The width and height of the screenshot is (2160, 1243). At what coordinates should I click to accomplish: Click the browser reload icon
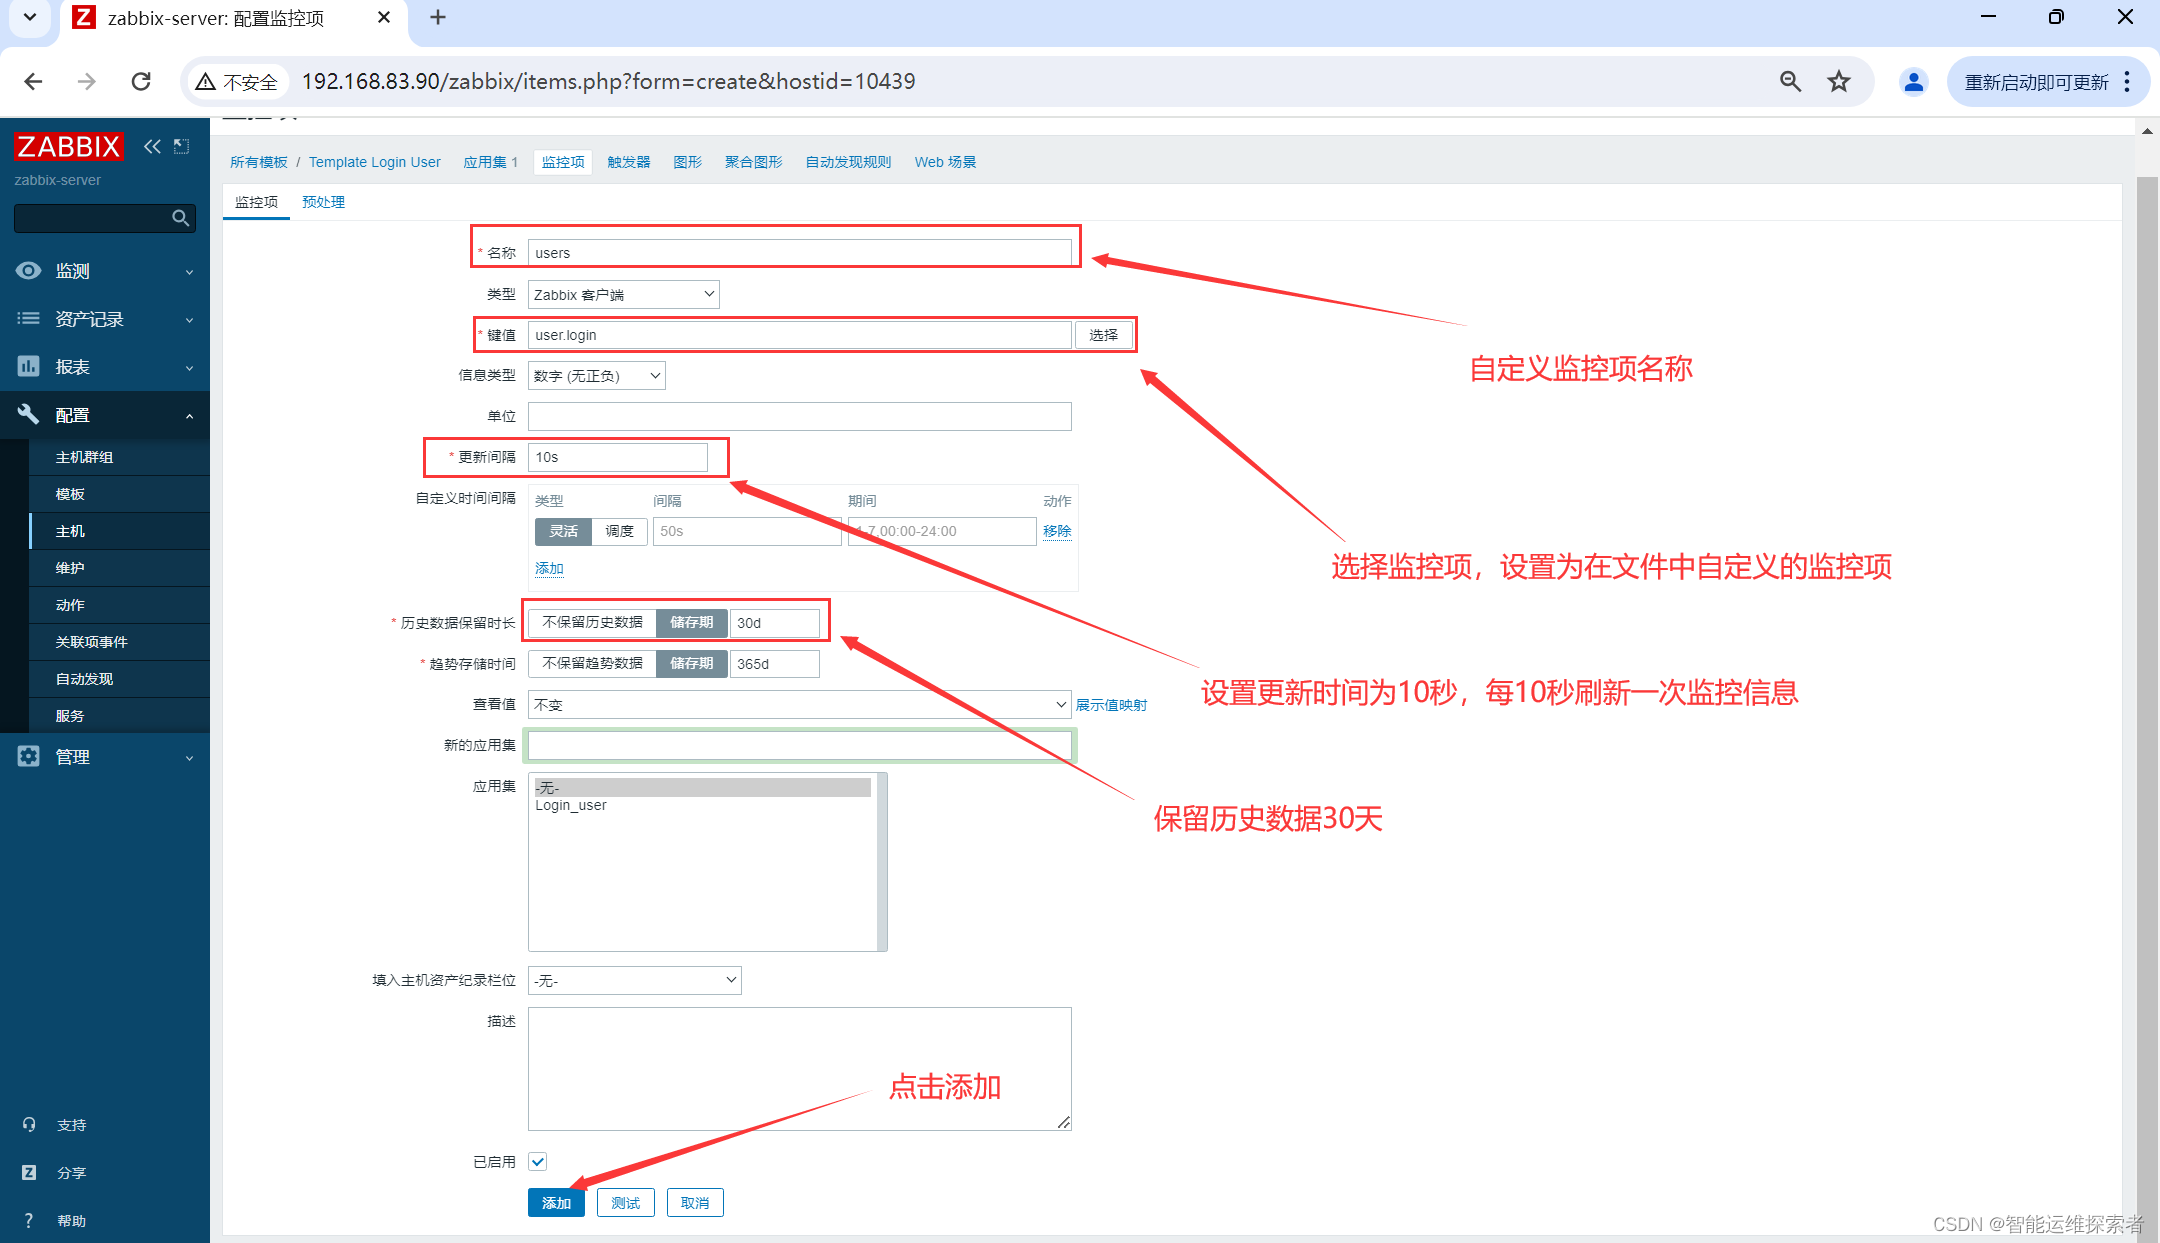pos(141,82)
